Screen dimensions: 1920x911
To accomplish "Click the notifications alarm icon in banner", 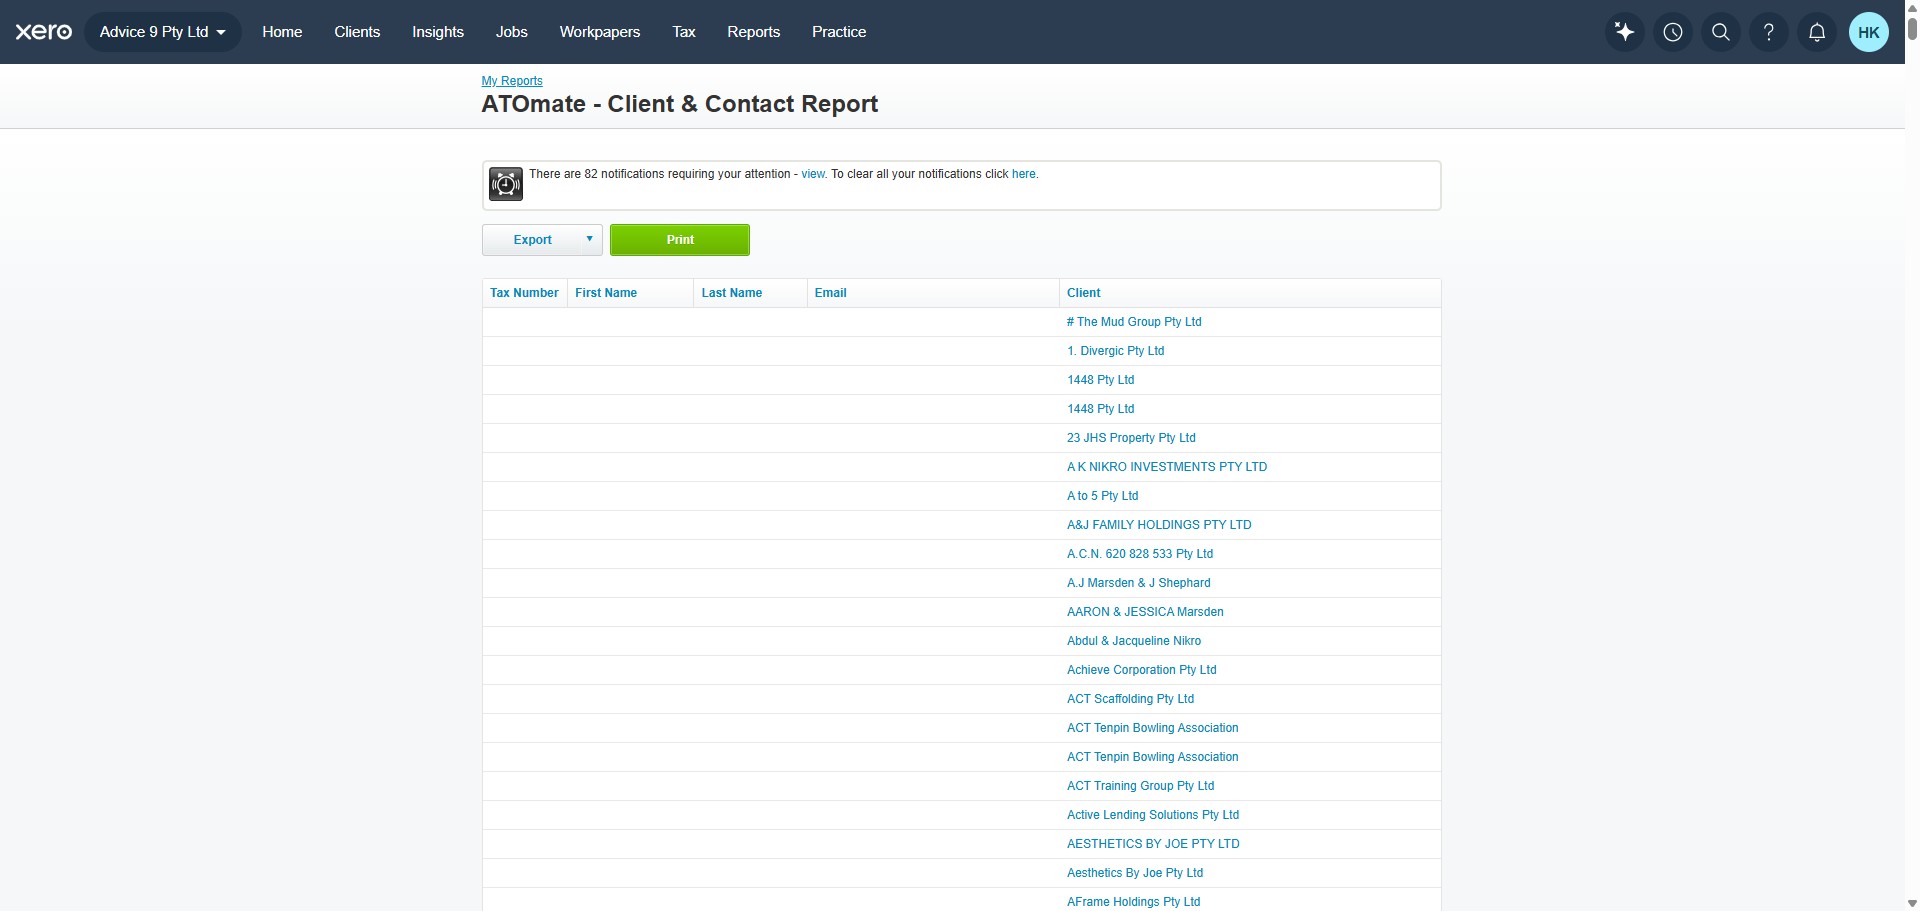I will (506, 184).
